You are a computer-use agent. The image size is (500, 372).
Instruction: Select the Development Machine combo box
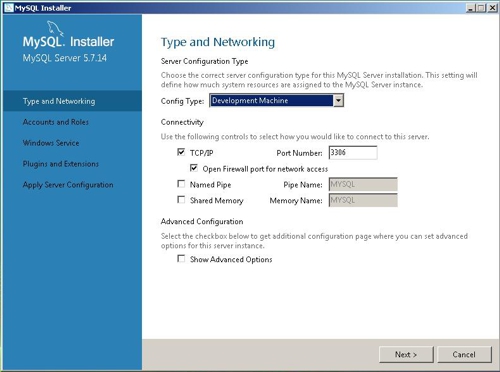tap(276, 100)
